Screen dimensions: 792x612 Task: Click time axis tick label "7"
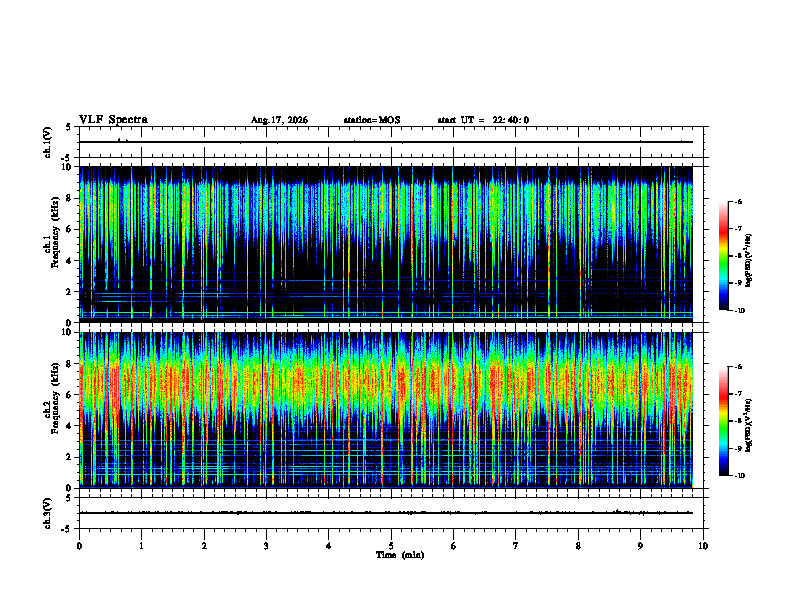(516, 546)
